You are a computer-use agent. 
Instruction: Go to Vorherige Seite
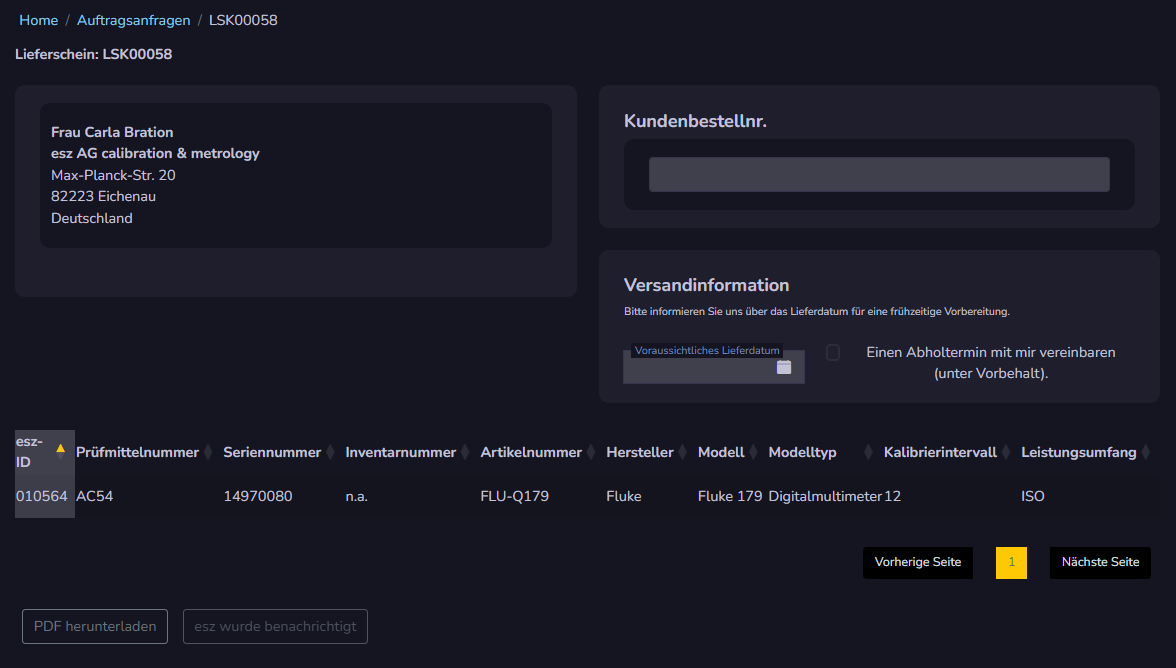click(917, 562)
